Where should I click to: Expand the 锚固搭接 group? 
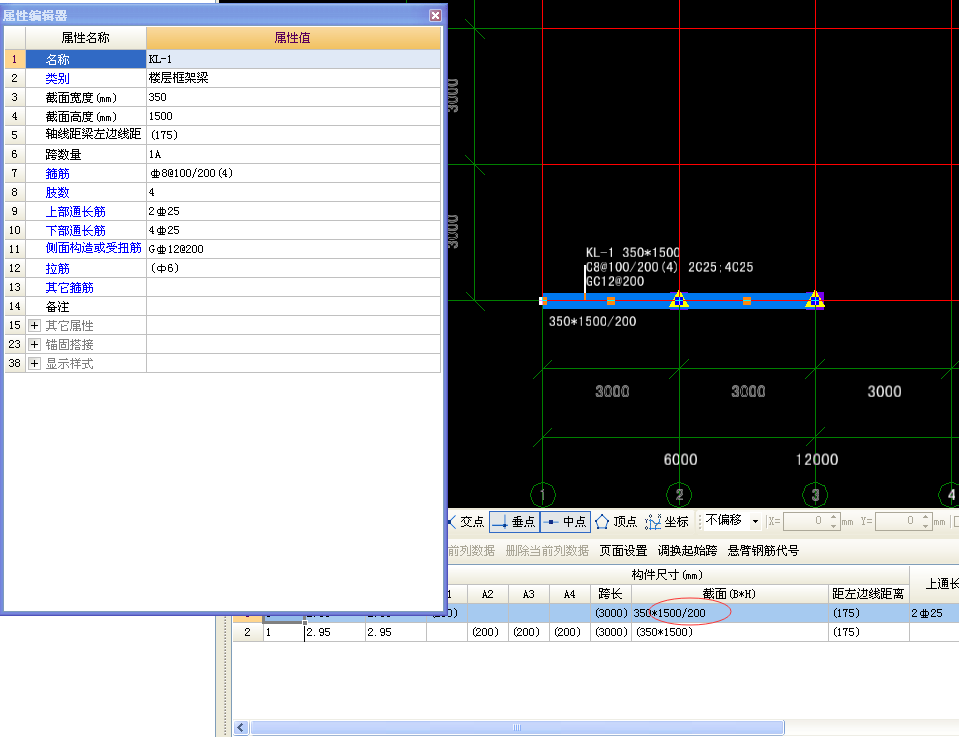(34, 344)
